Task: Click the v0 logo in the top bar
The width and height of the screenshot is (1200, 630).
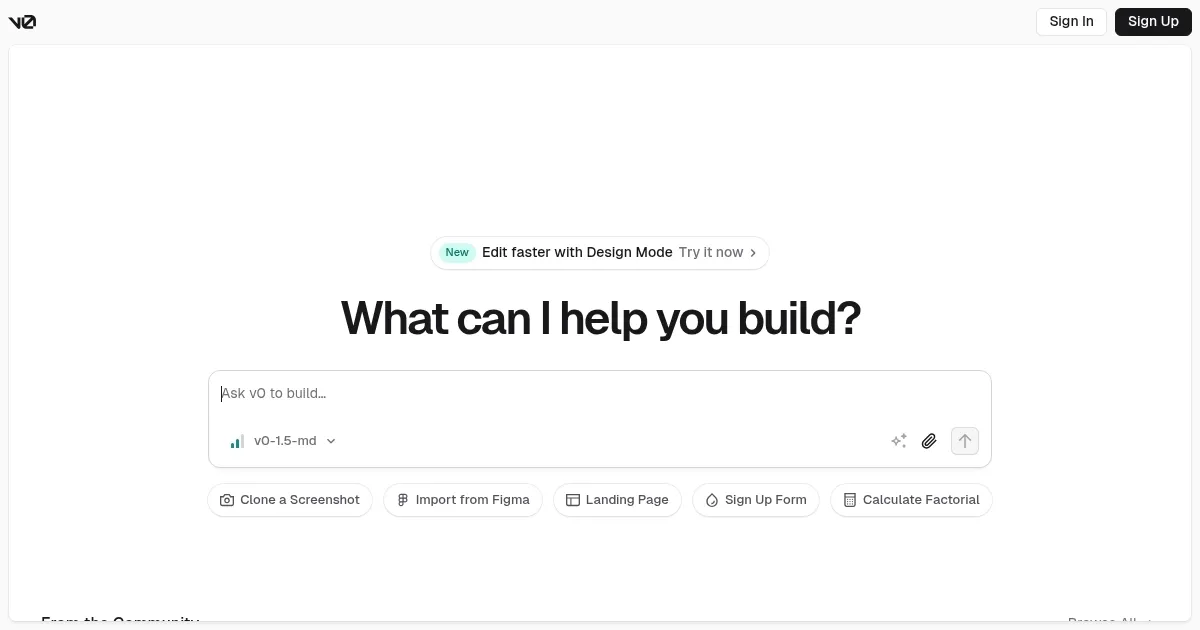Action: pyautogui.click(x=22, y=21)
